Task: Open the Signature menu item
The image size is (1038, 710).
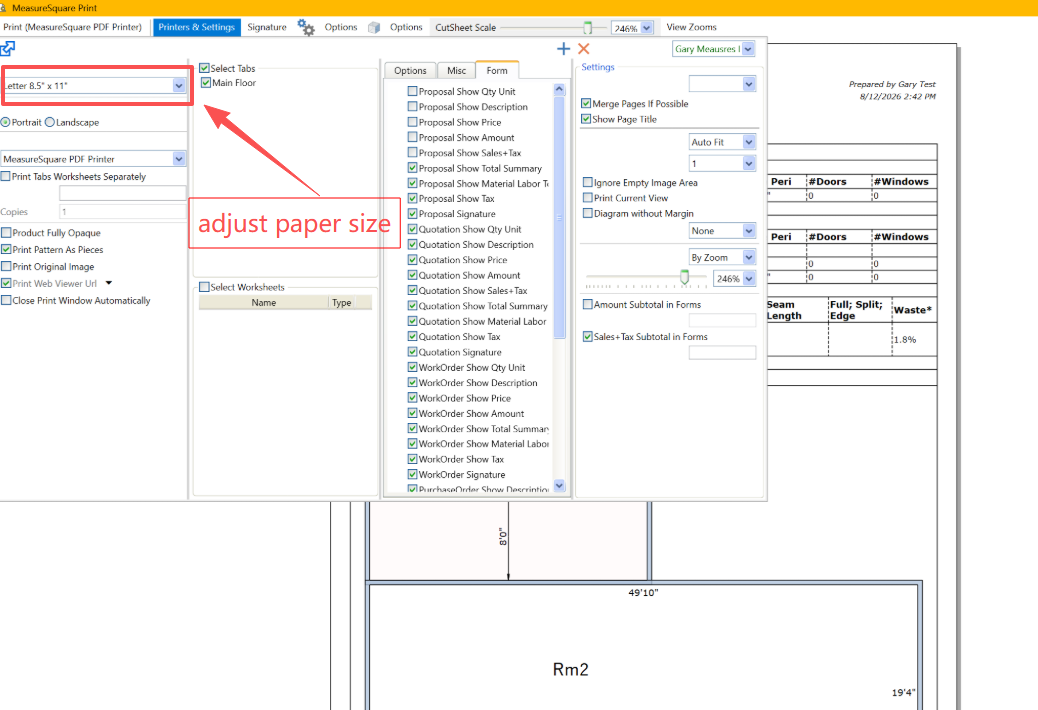Action: (267, 27)
